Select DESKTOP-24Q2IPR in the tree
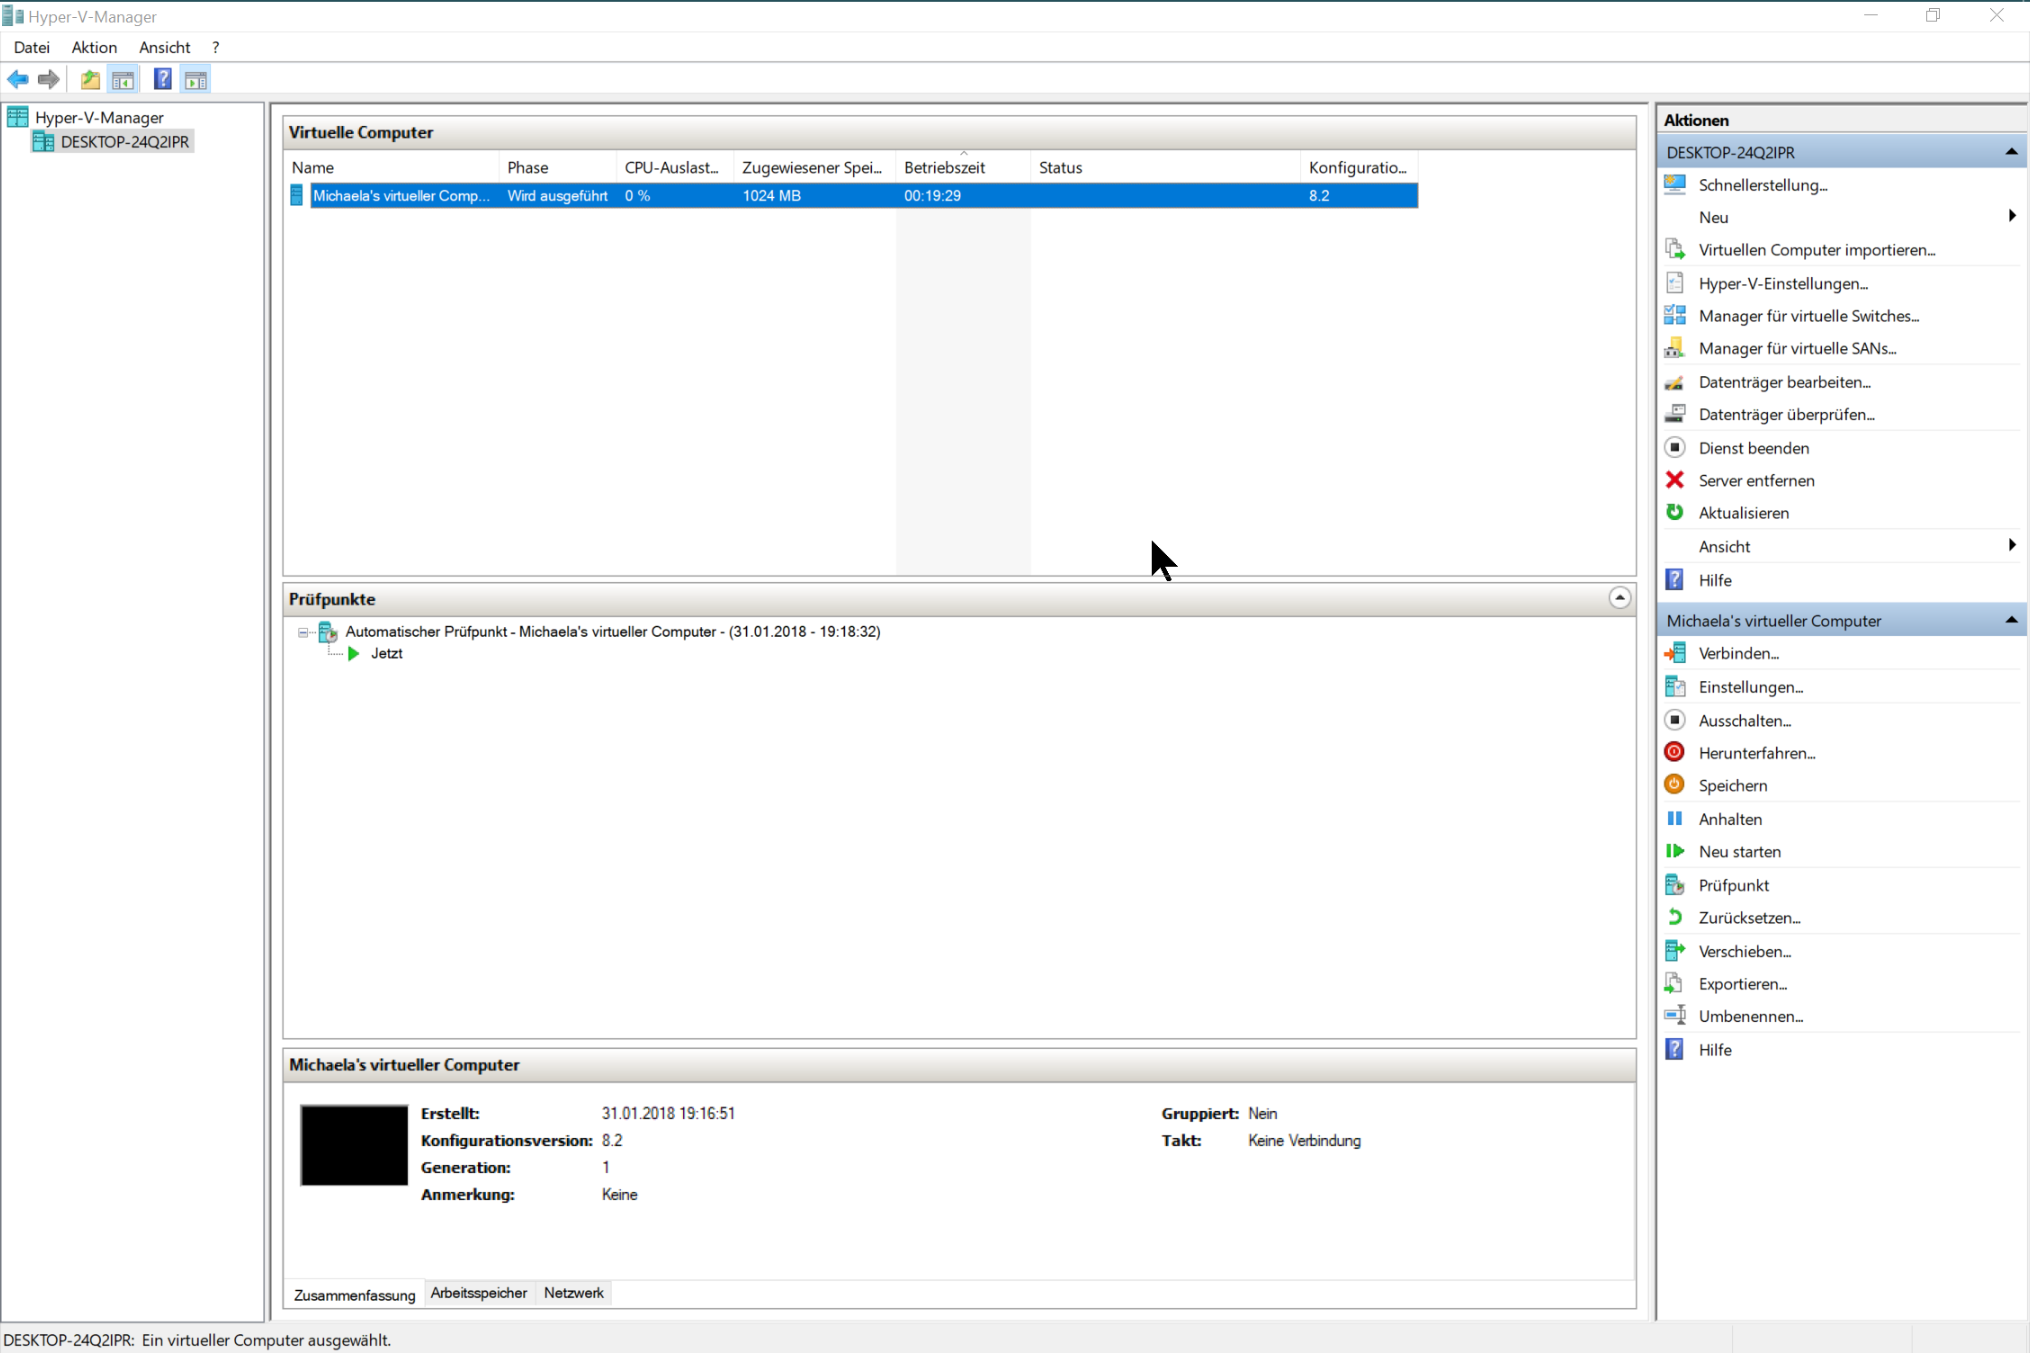Screen dimensions: 2030x1353 tap(125, 142)
